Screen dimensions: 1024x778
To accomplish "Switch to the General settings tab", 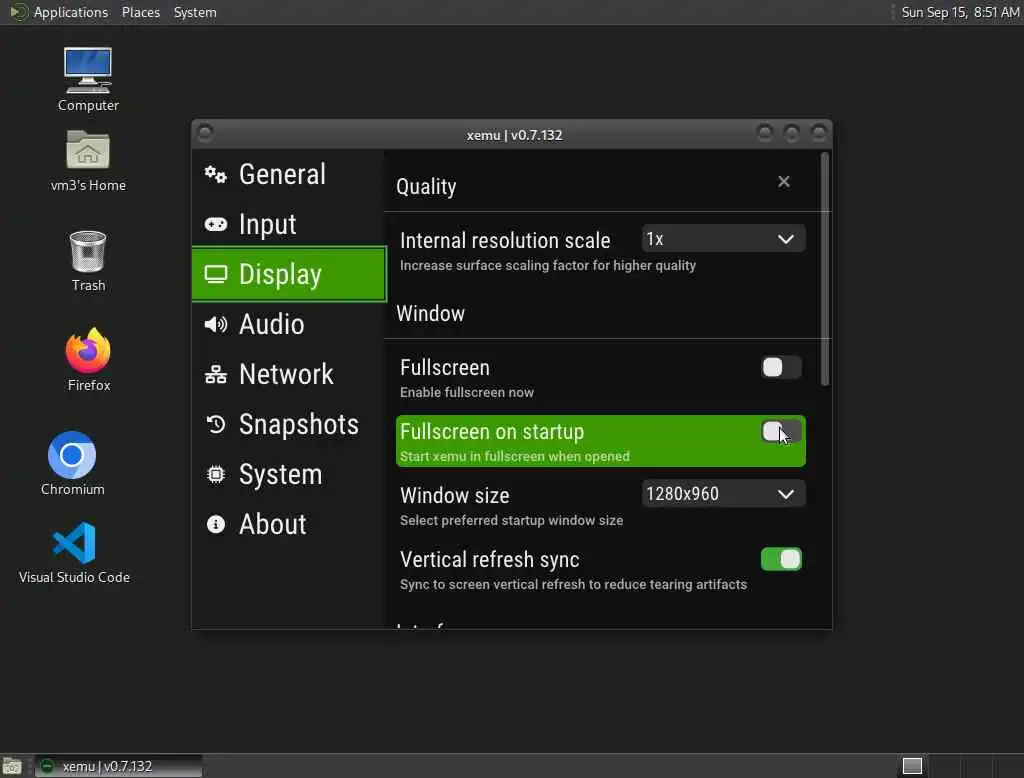I will [289, 174].
